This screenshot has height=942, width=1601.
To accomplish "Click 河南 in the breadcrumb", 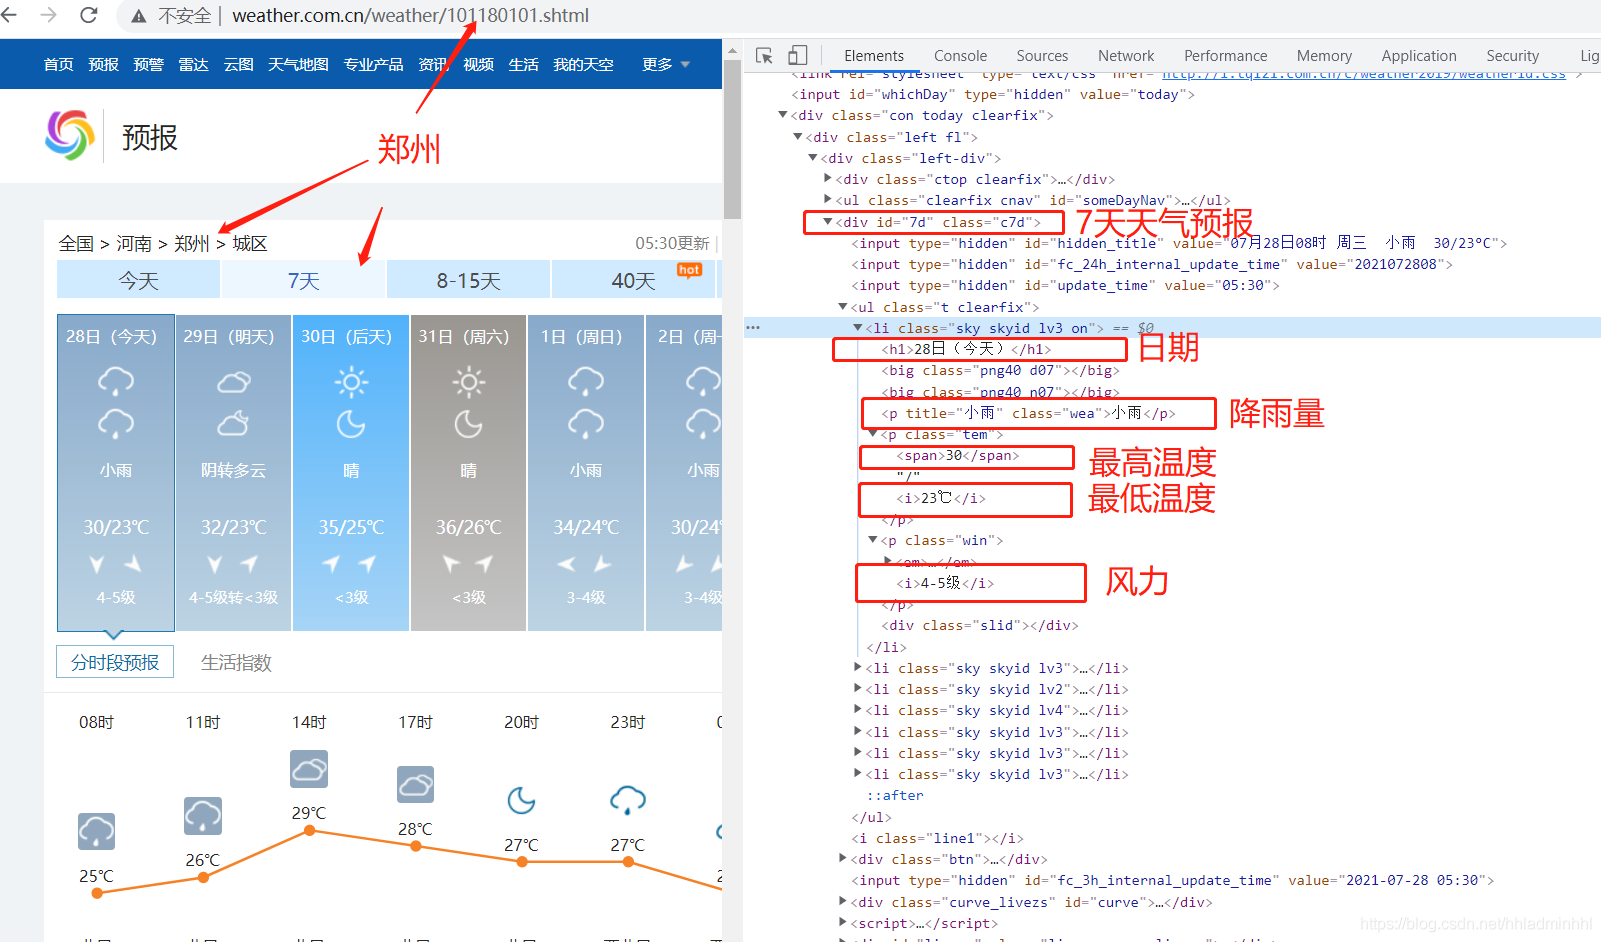I will pos(134,244).
